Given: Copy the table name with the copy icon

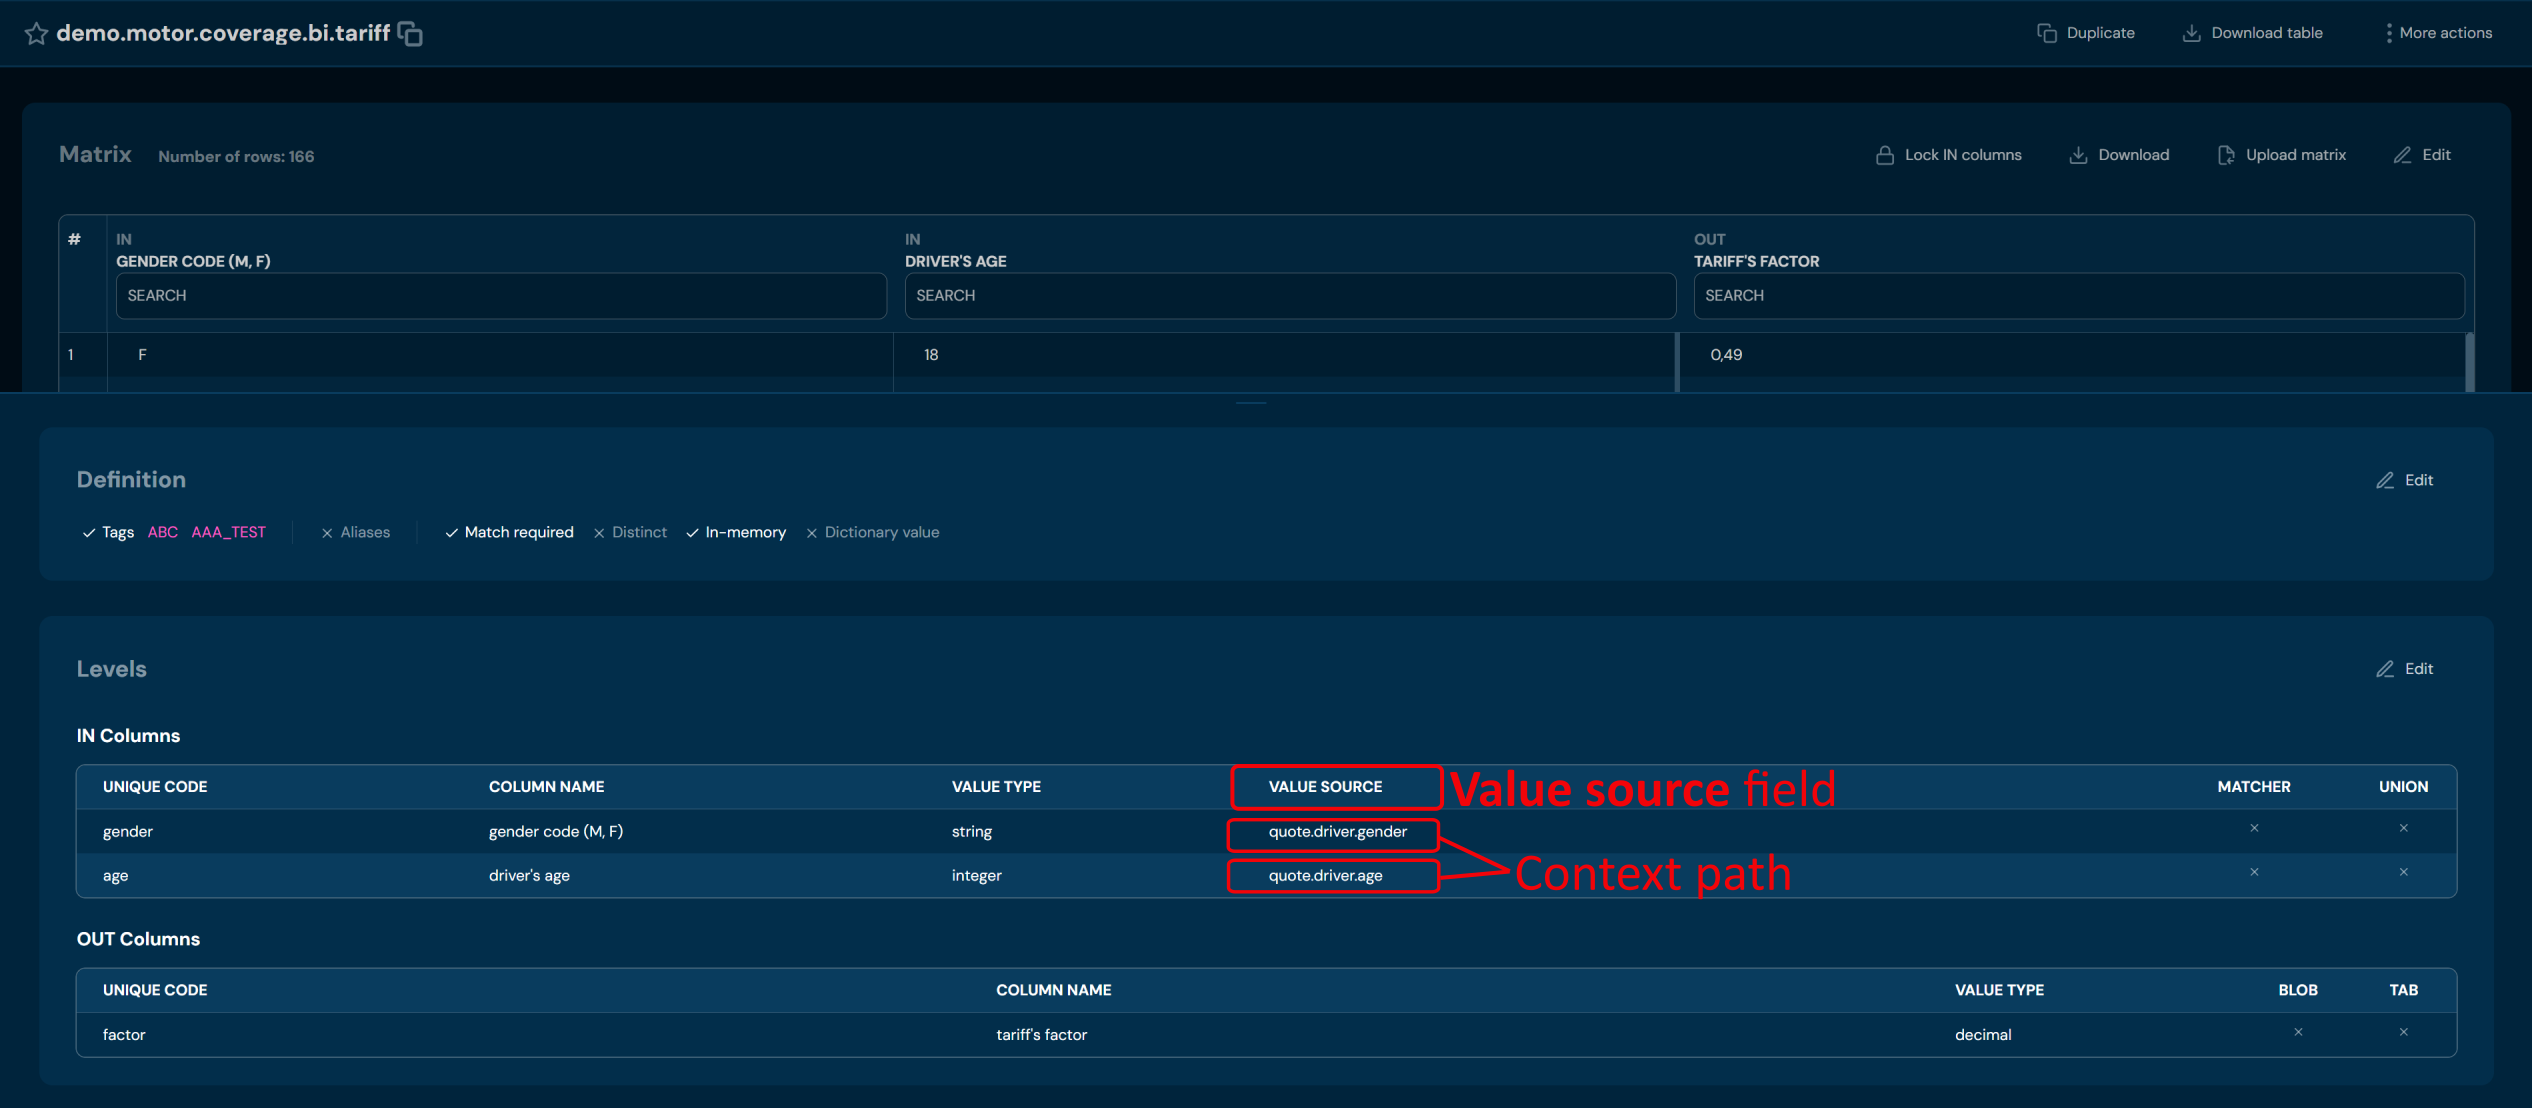Looking at the screenshot, I should tap(410, 34).
